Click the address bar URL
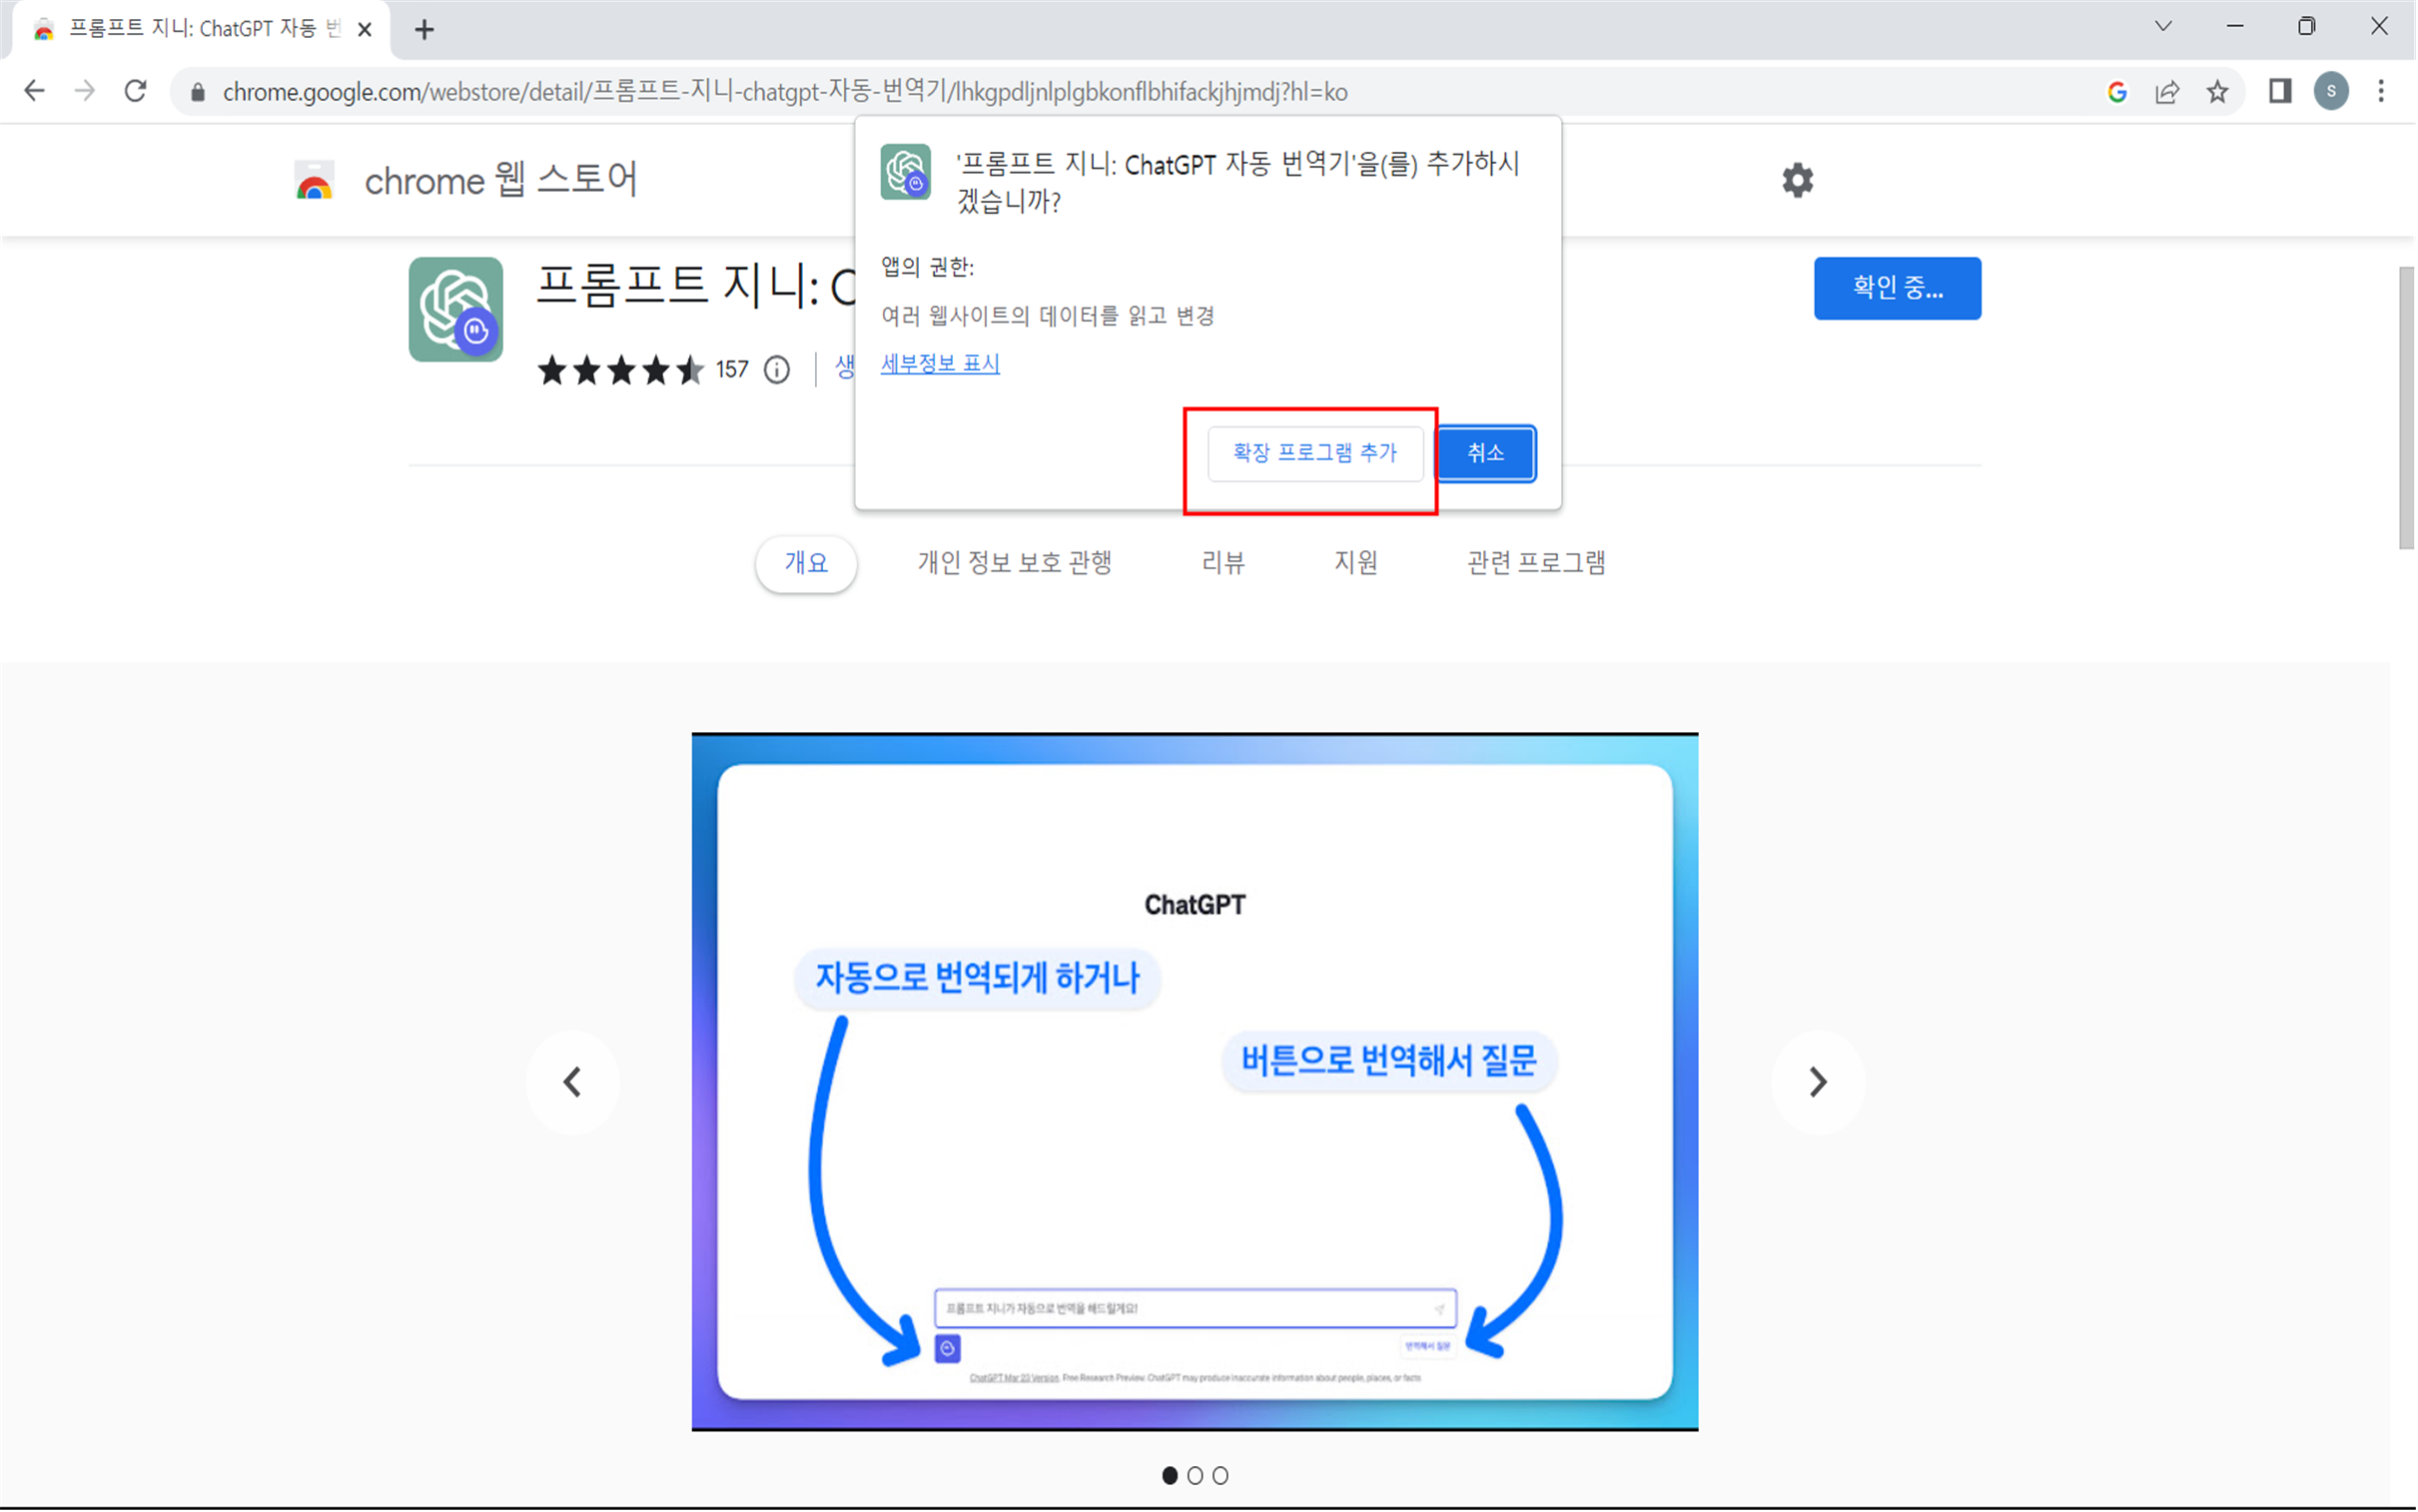This screenshot has height=1512, width=2418. coord(785,92)
